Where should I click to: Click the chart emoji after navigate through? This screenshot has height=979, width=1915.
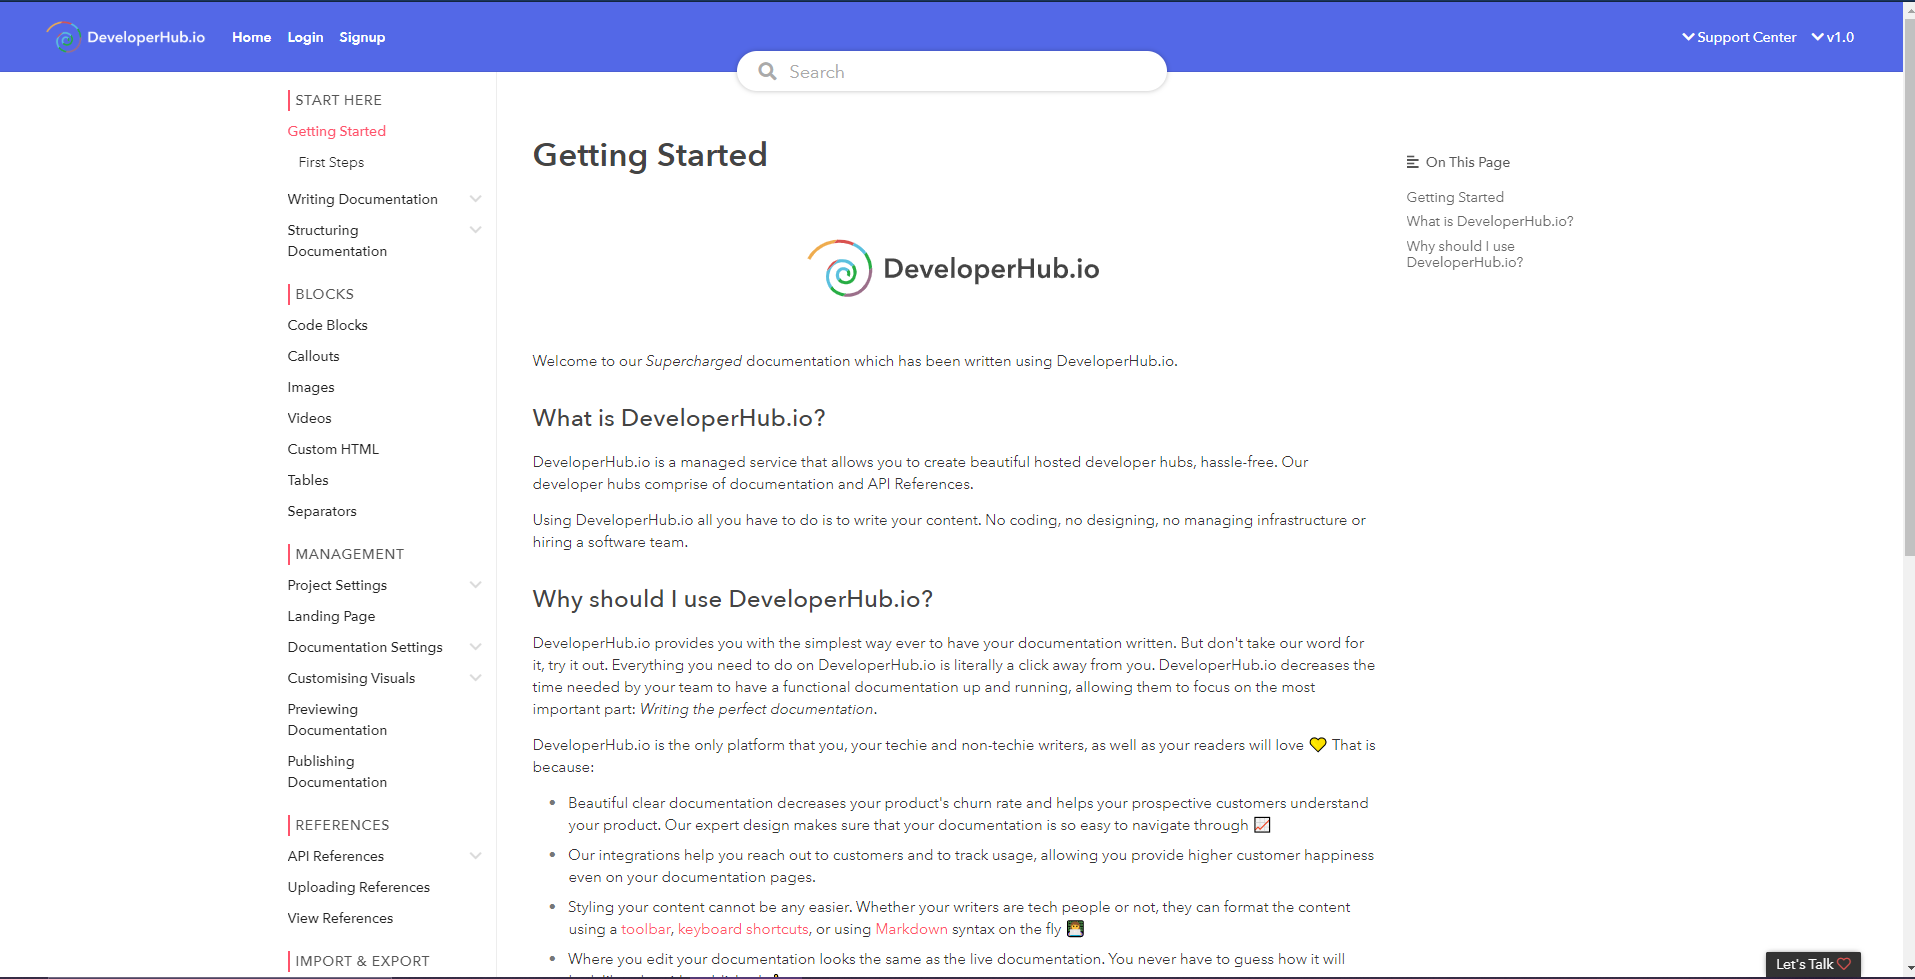tap(1262, 825)
